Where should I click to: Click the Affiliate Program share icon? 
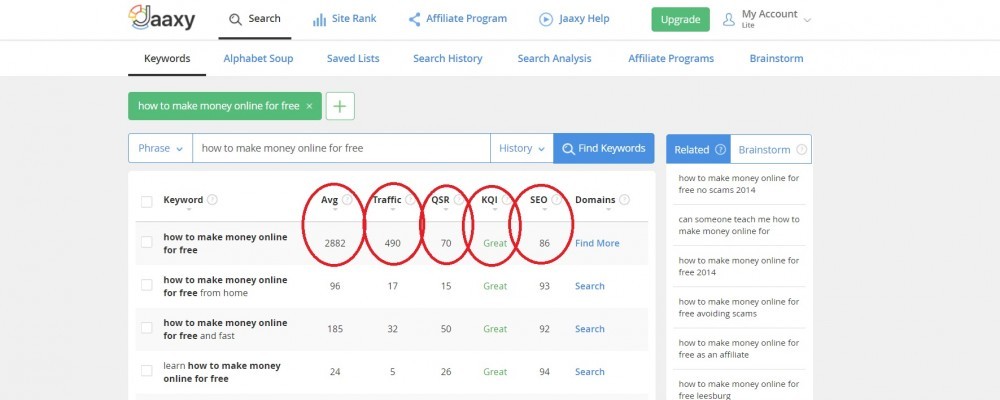tap(415, 20)
